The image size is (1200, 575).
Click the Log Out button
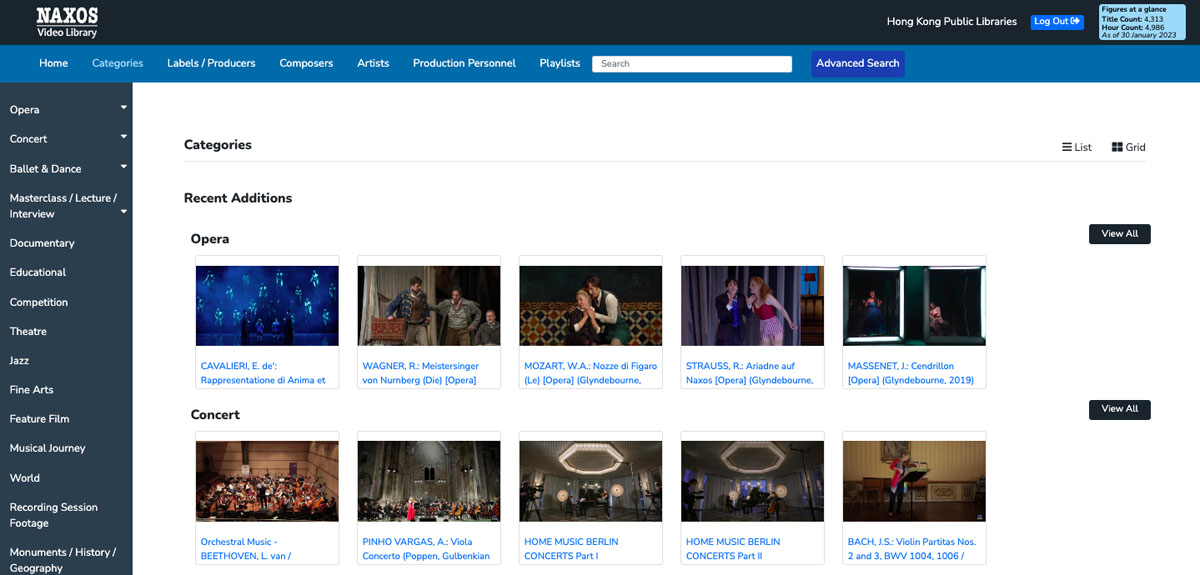[1057, 21]
